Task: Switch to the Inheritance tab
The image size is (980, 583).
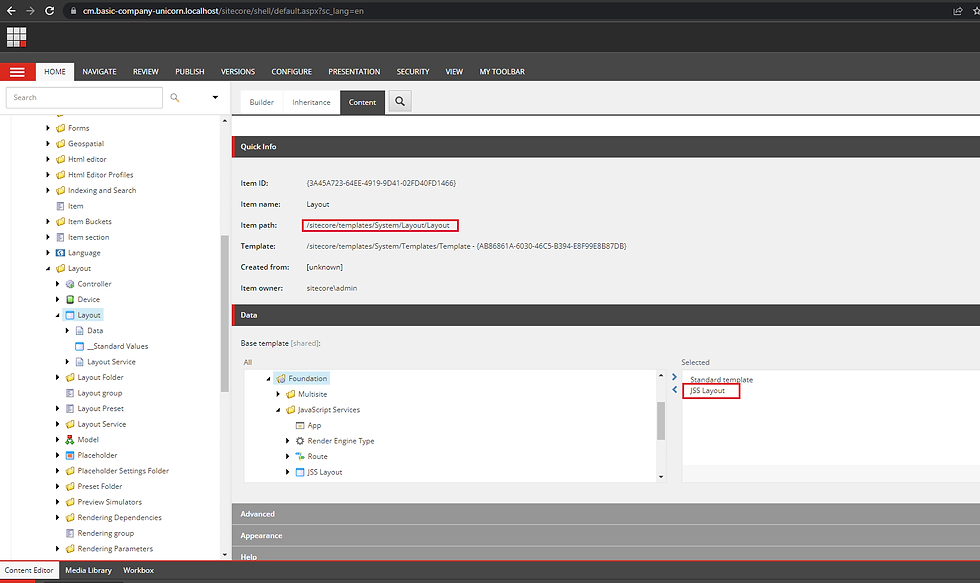Action: point(311,102)
